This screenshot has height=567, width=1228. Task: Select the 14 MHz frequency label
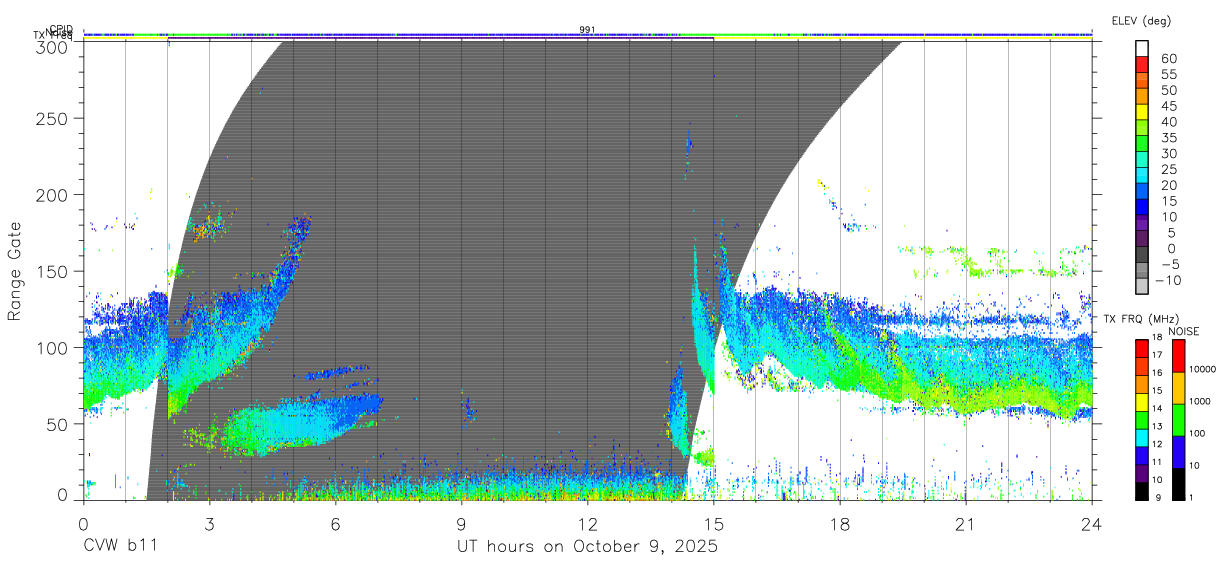tap(1157, 409)
